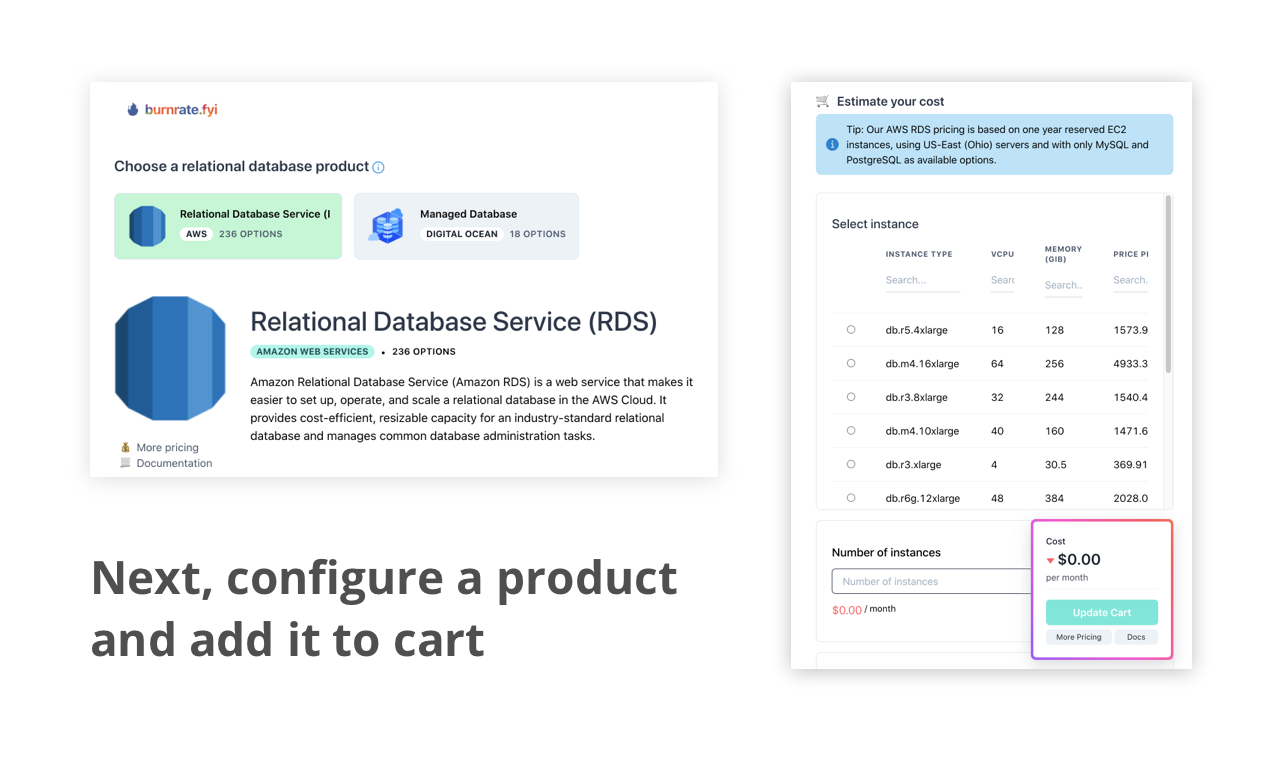
Task: Click the VCPU column header
Action: (1002, 254)
